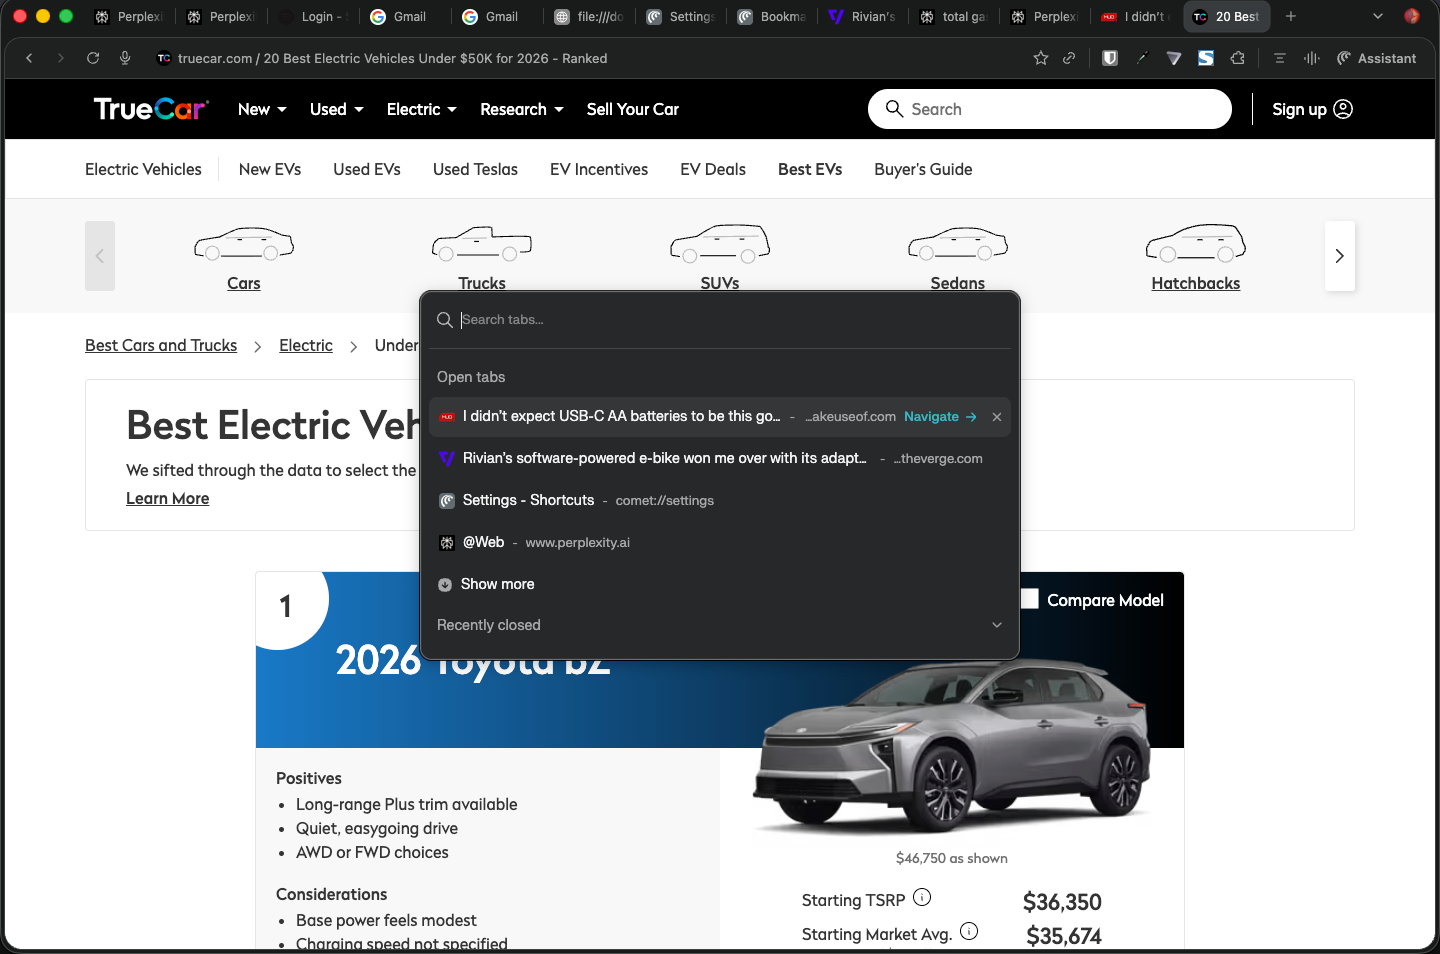Click the copy link icon in address bar
Viewport: 1440px width, 954px height.
pos(1069,58)
